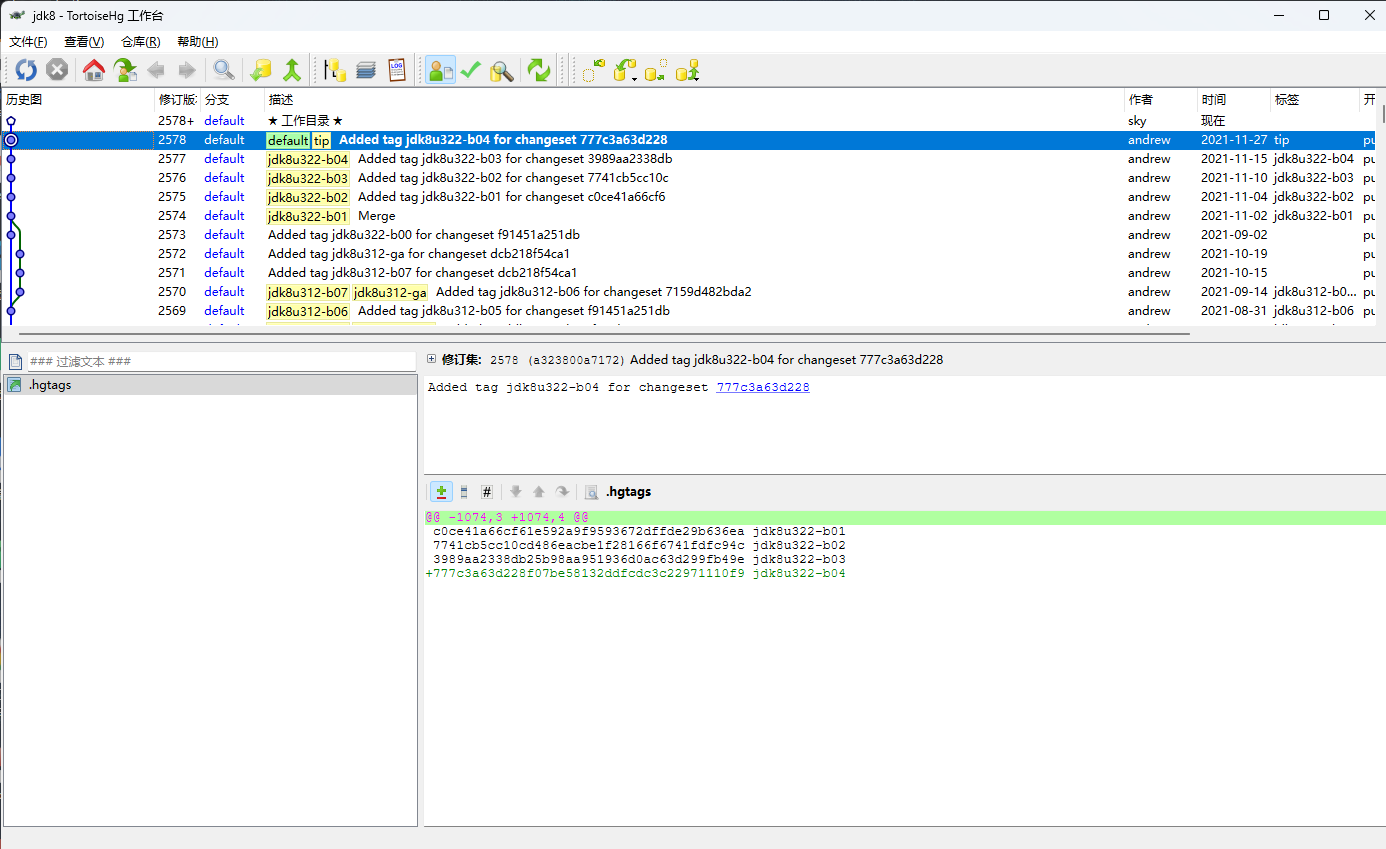Viewport: 1386px width, 849px height.
Task: Open the push outgoing dropdown arrow
Action: pos(696,78)
